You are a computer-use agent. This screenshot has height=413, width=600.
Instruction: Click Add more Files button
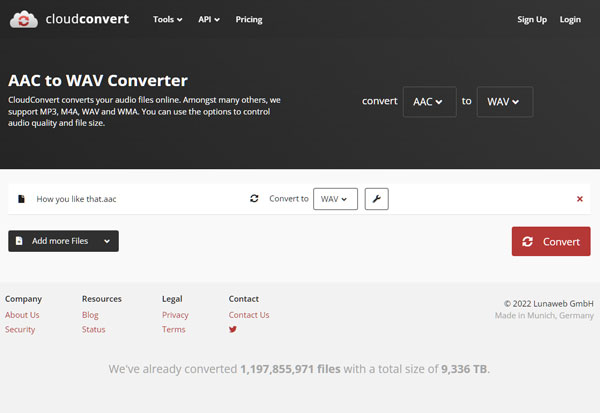pyautogui.click(x=63, y=241)
